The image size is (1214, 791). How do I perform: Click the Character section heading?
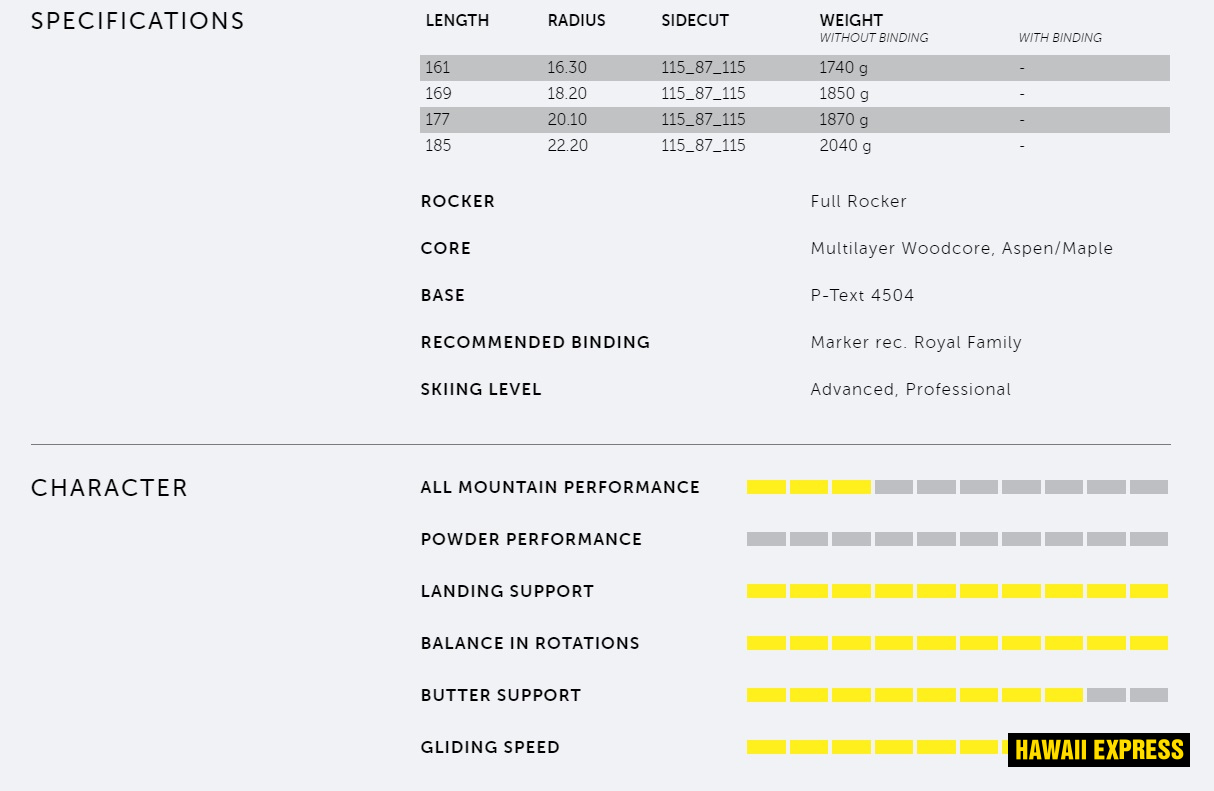coord(109,488)
